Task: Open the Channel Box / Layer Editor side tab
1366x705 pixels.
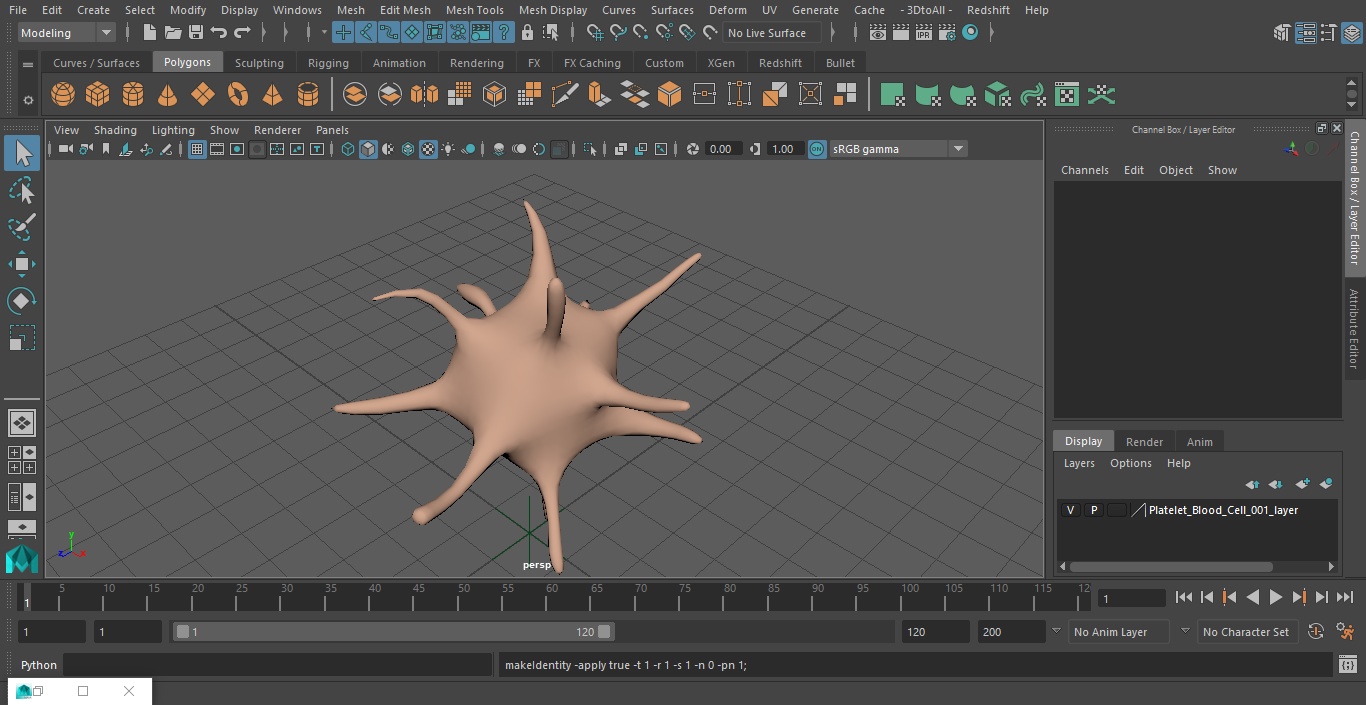Action: click(x=1355, y=197)
